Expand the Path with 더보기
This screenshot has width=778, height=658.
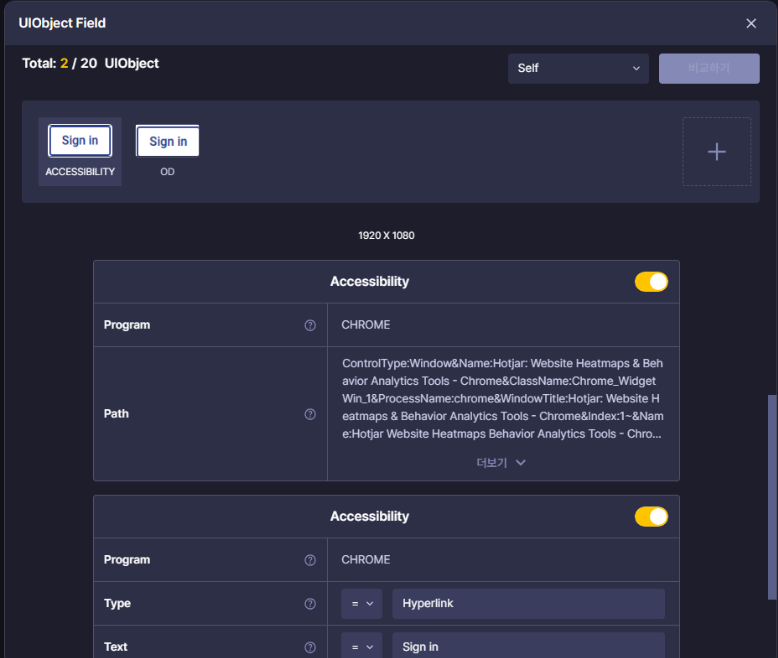click(501, 463)
